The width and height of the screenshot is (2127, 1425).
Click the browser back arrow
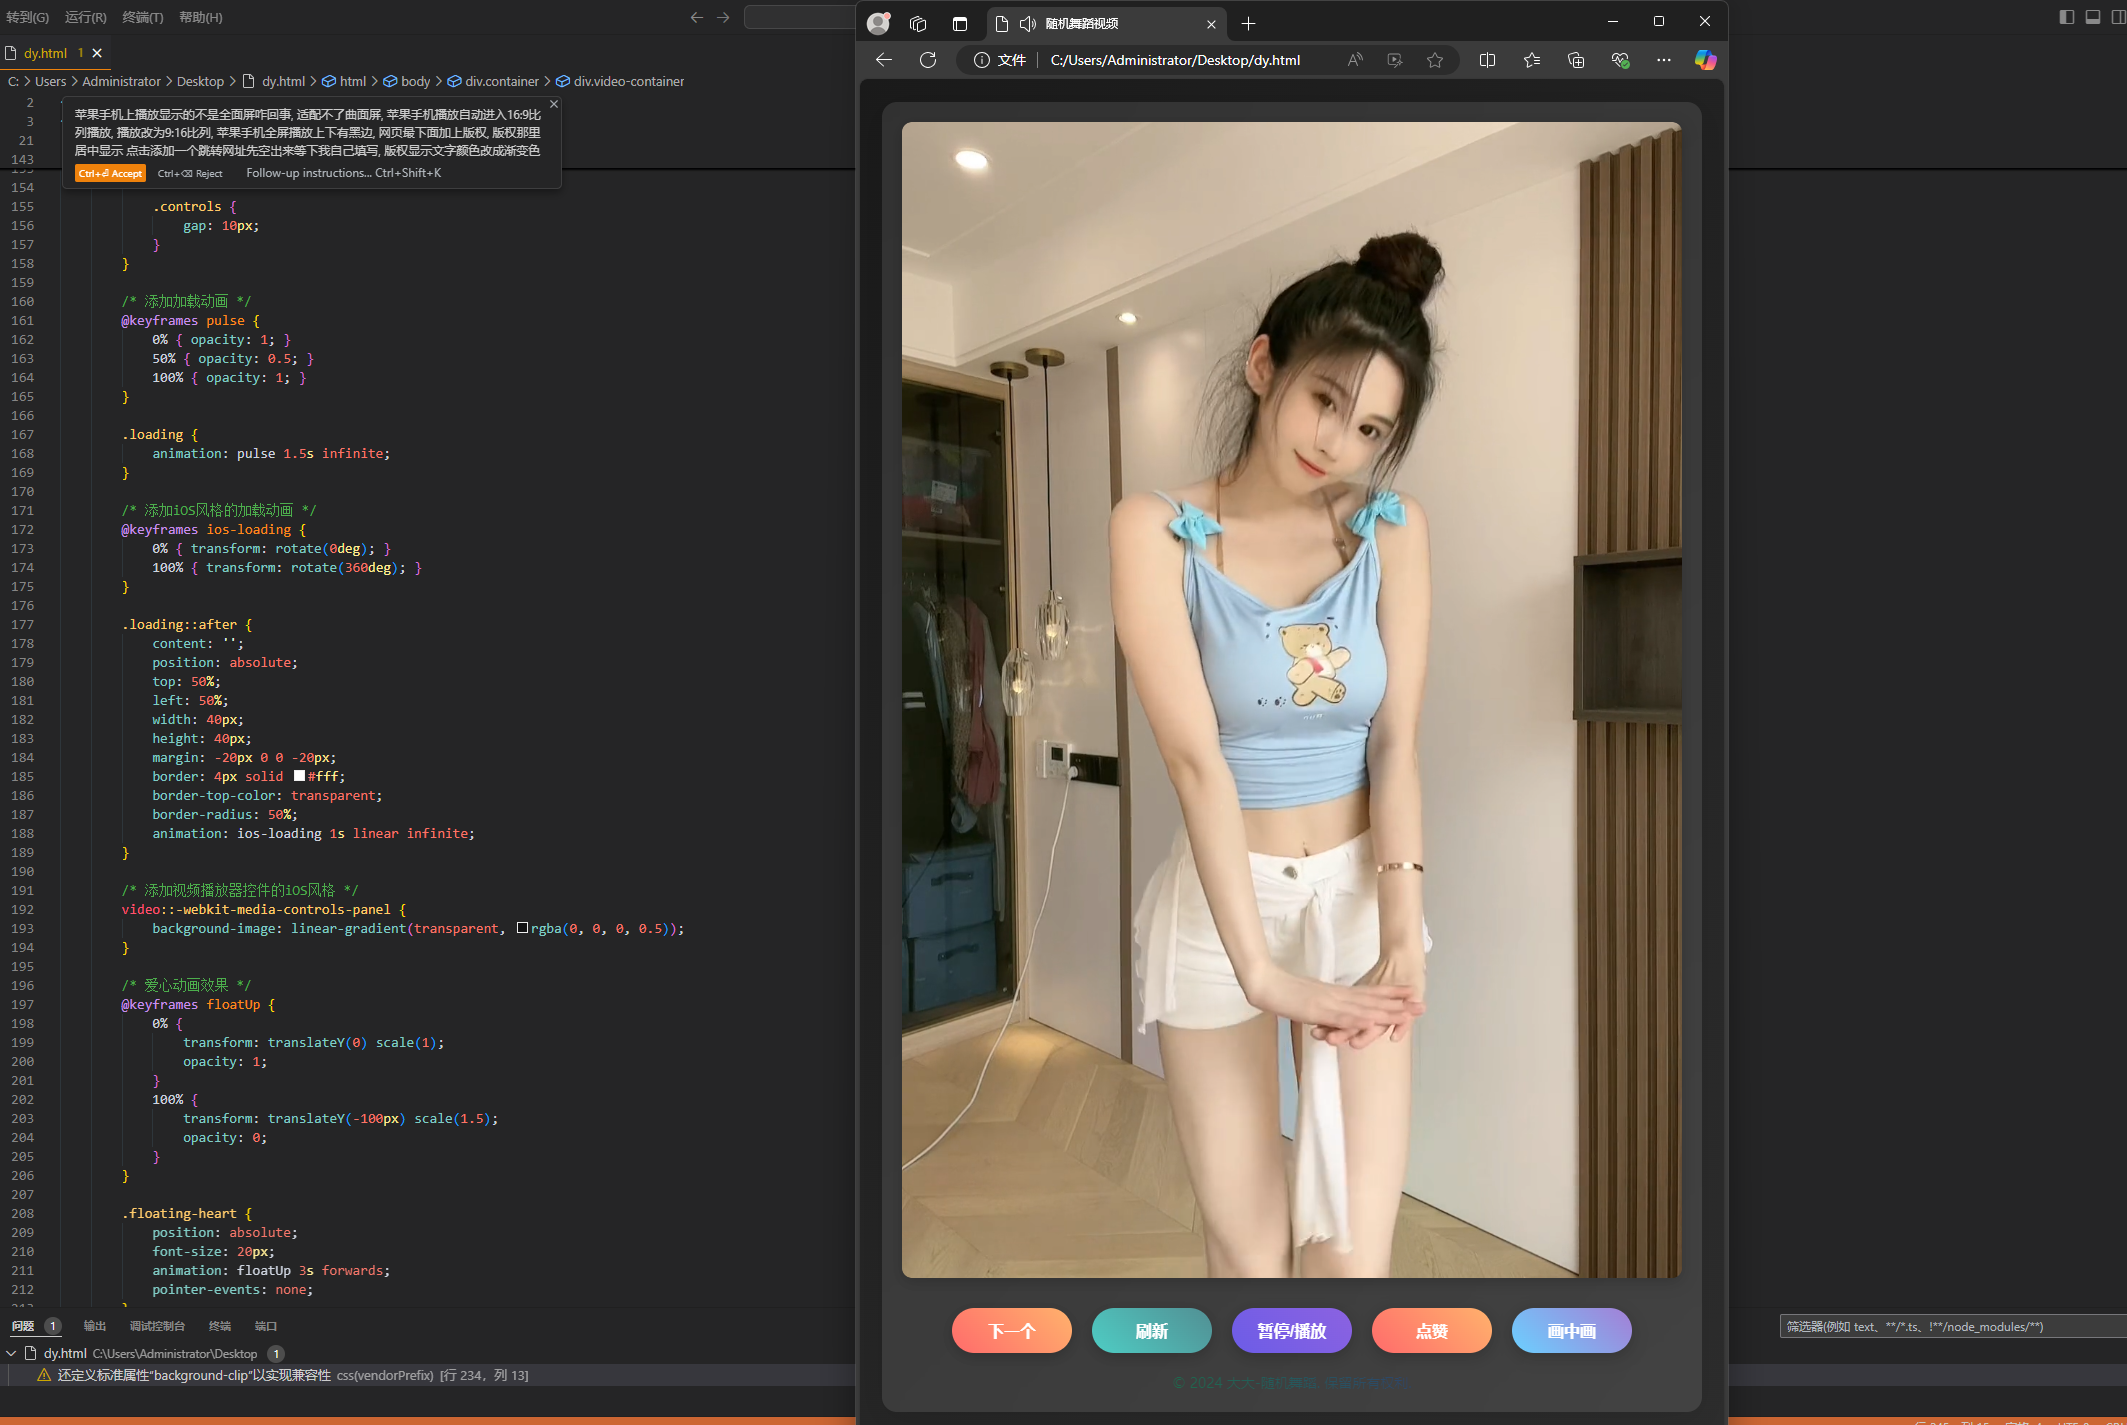click(882, 60)
